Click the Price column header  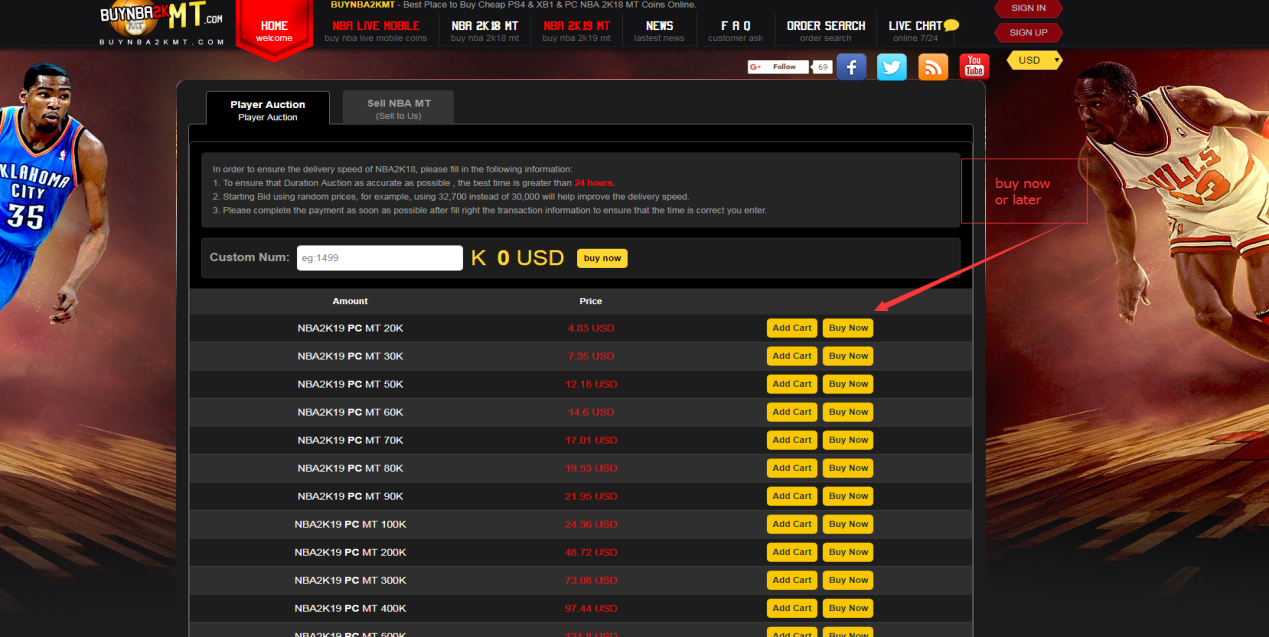591,301
